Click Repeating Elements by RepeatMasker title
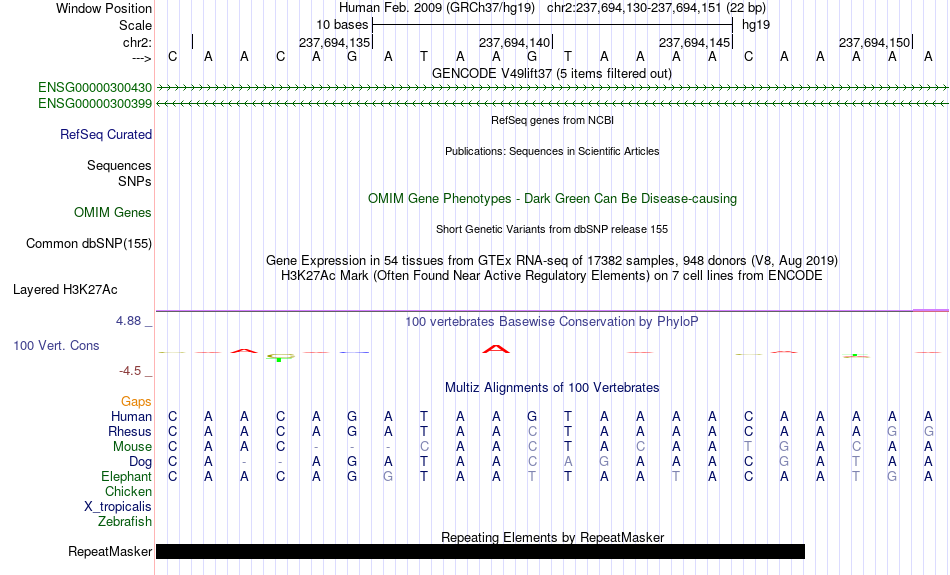The image size is (950, 575). click(x=552, y=537)
